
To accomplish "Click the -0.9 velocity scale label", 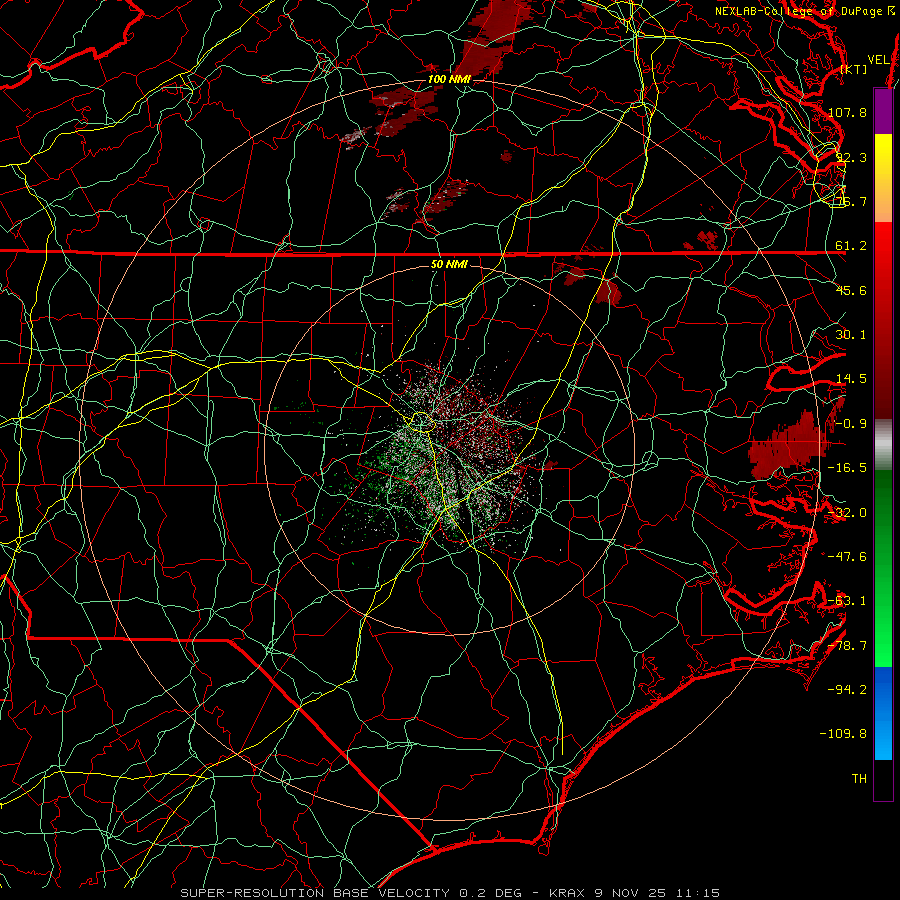I will (x=851, y=424).
